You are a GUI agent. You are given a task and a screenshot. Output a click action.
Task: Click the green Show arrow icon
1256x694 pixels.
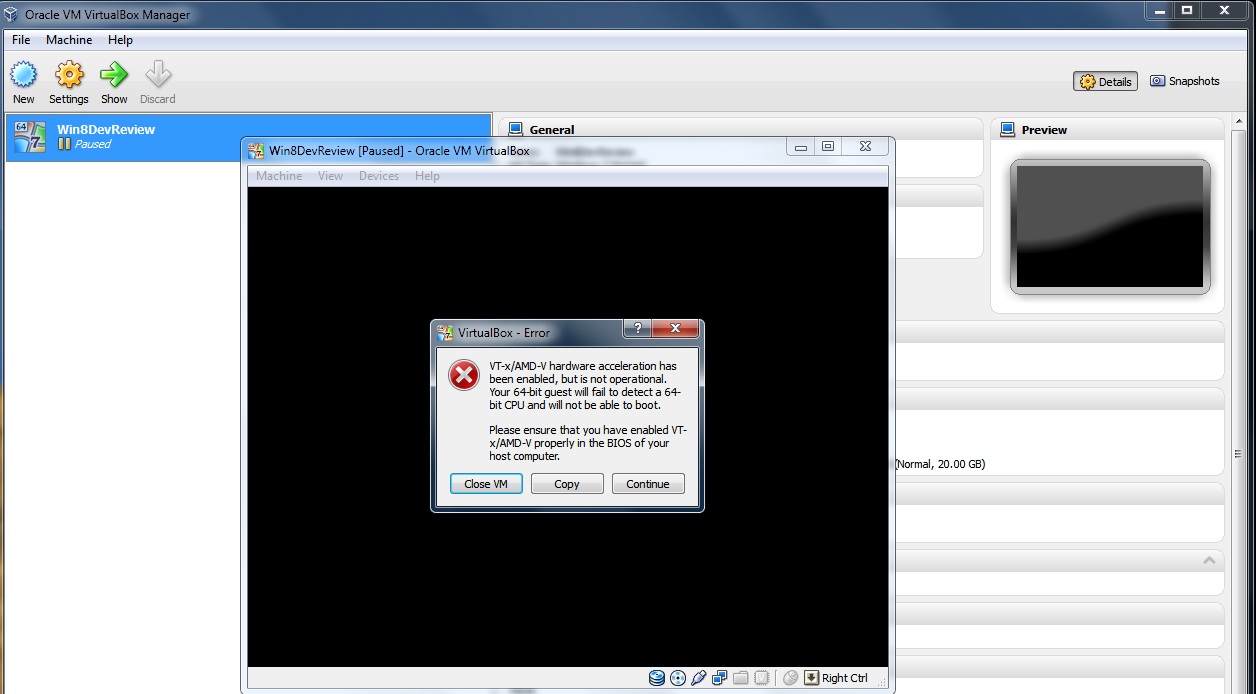pyautogui.click(x=114, y=75)
